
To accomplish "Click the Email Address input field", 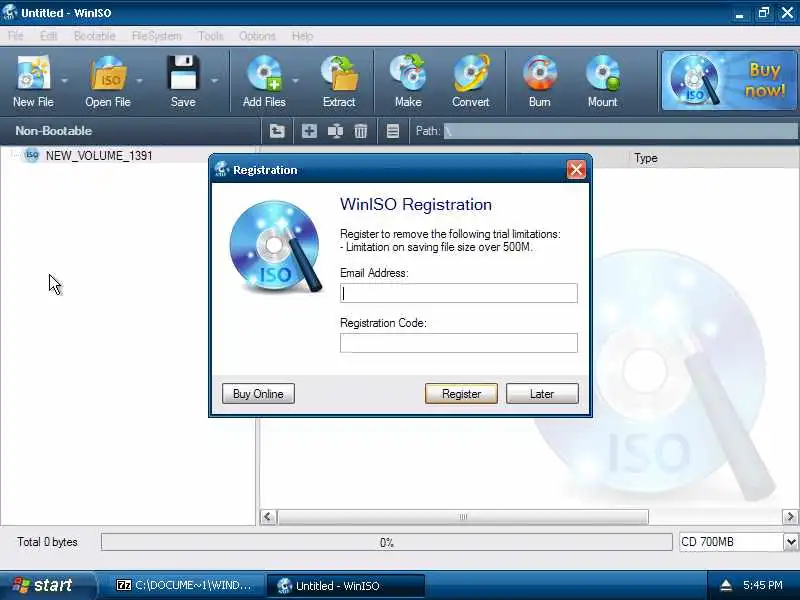I will click(459, 293).
